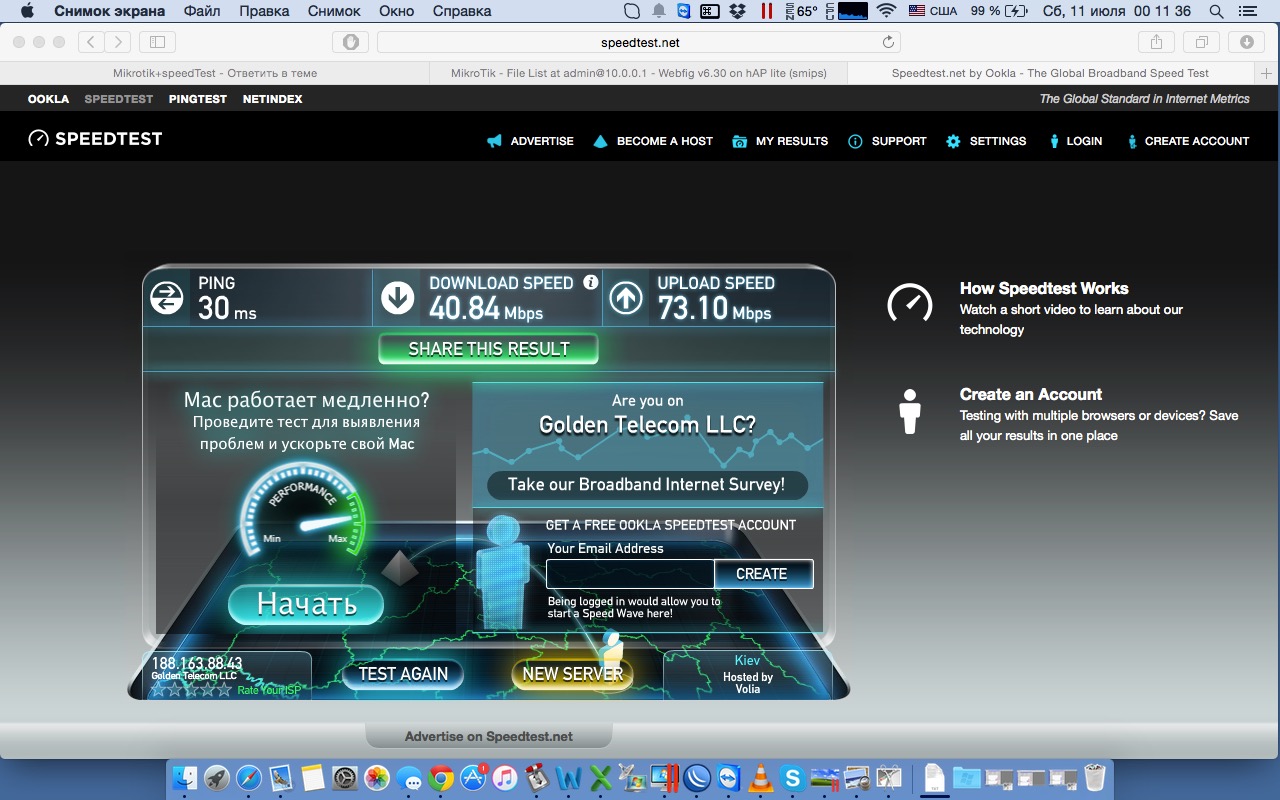Screen dimensions: 1280x800
Task: Click the Support info icon
Action: (x=855, y=141)
